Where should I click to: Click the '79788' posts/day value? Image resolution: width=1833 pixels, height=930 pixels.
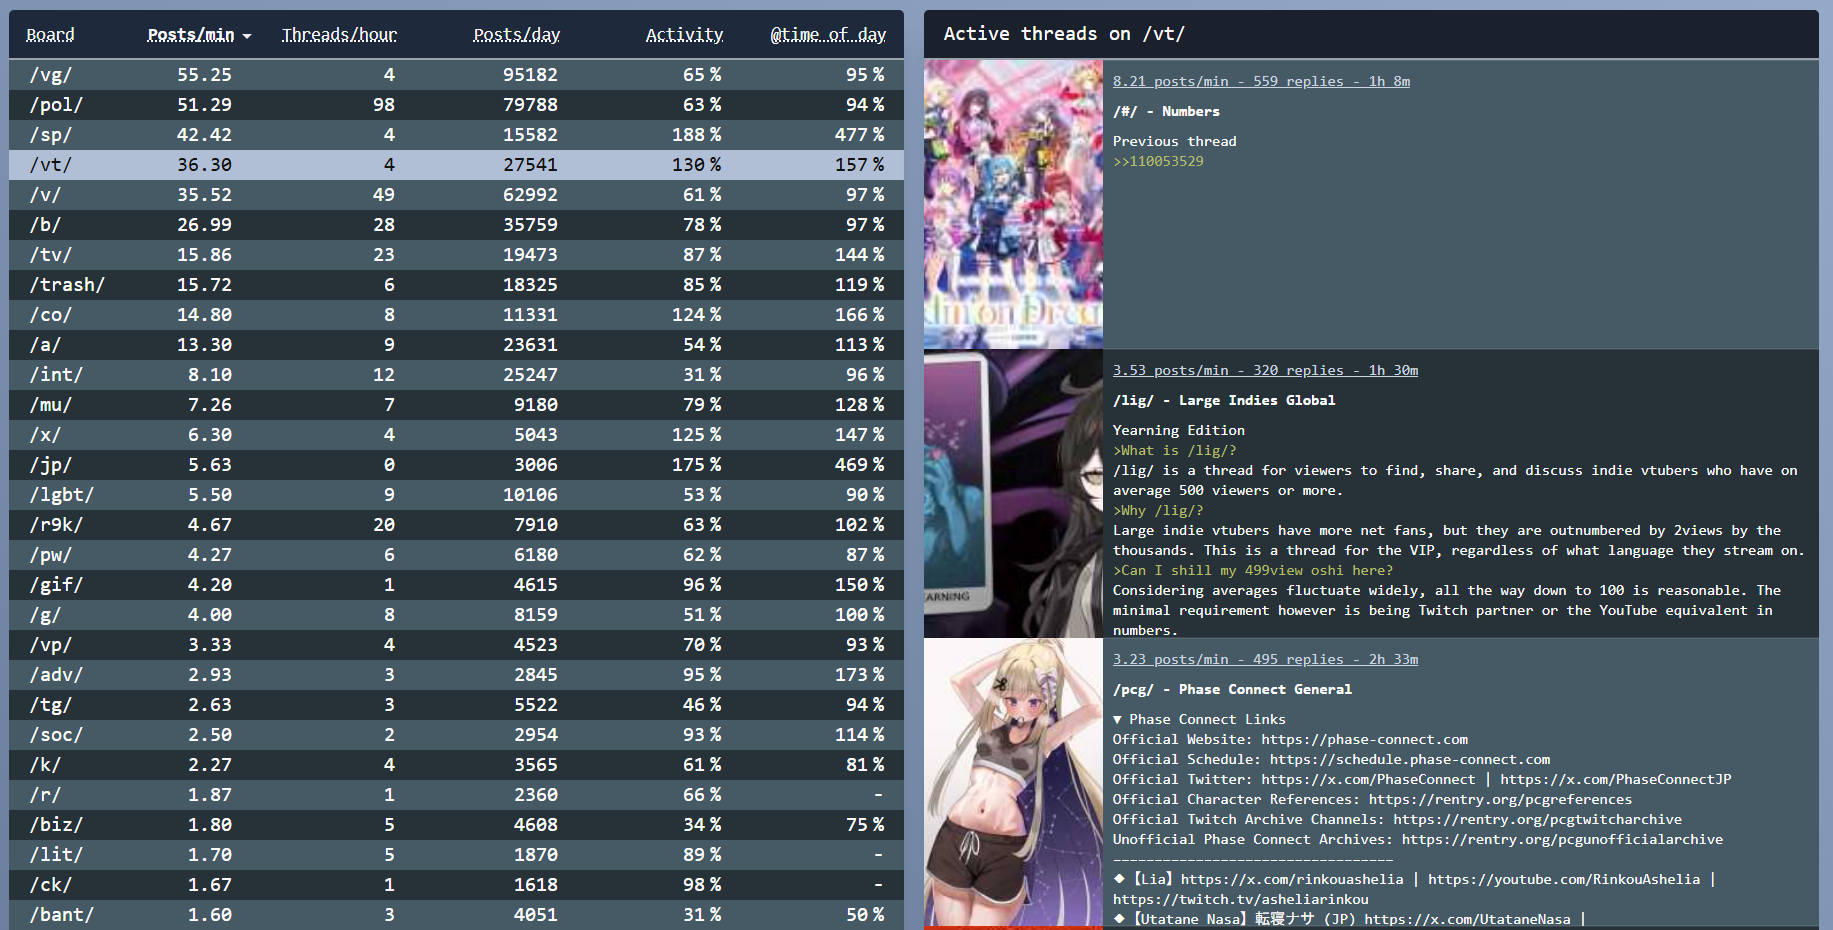click(530, 105)
